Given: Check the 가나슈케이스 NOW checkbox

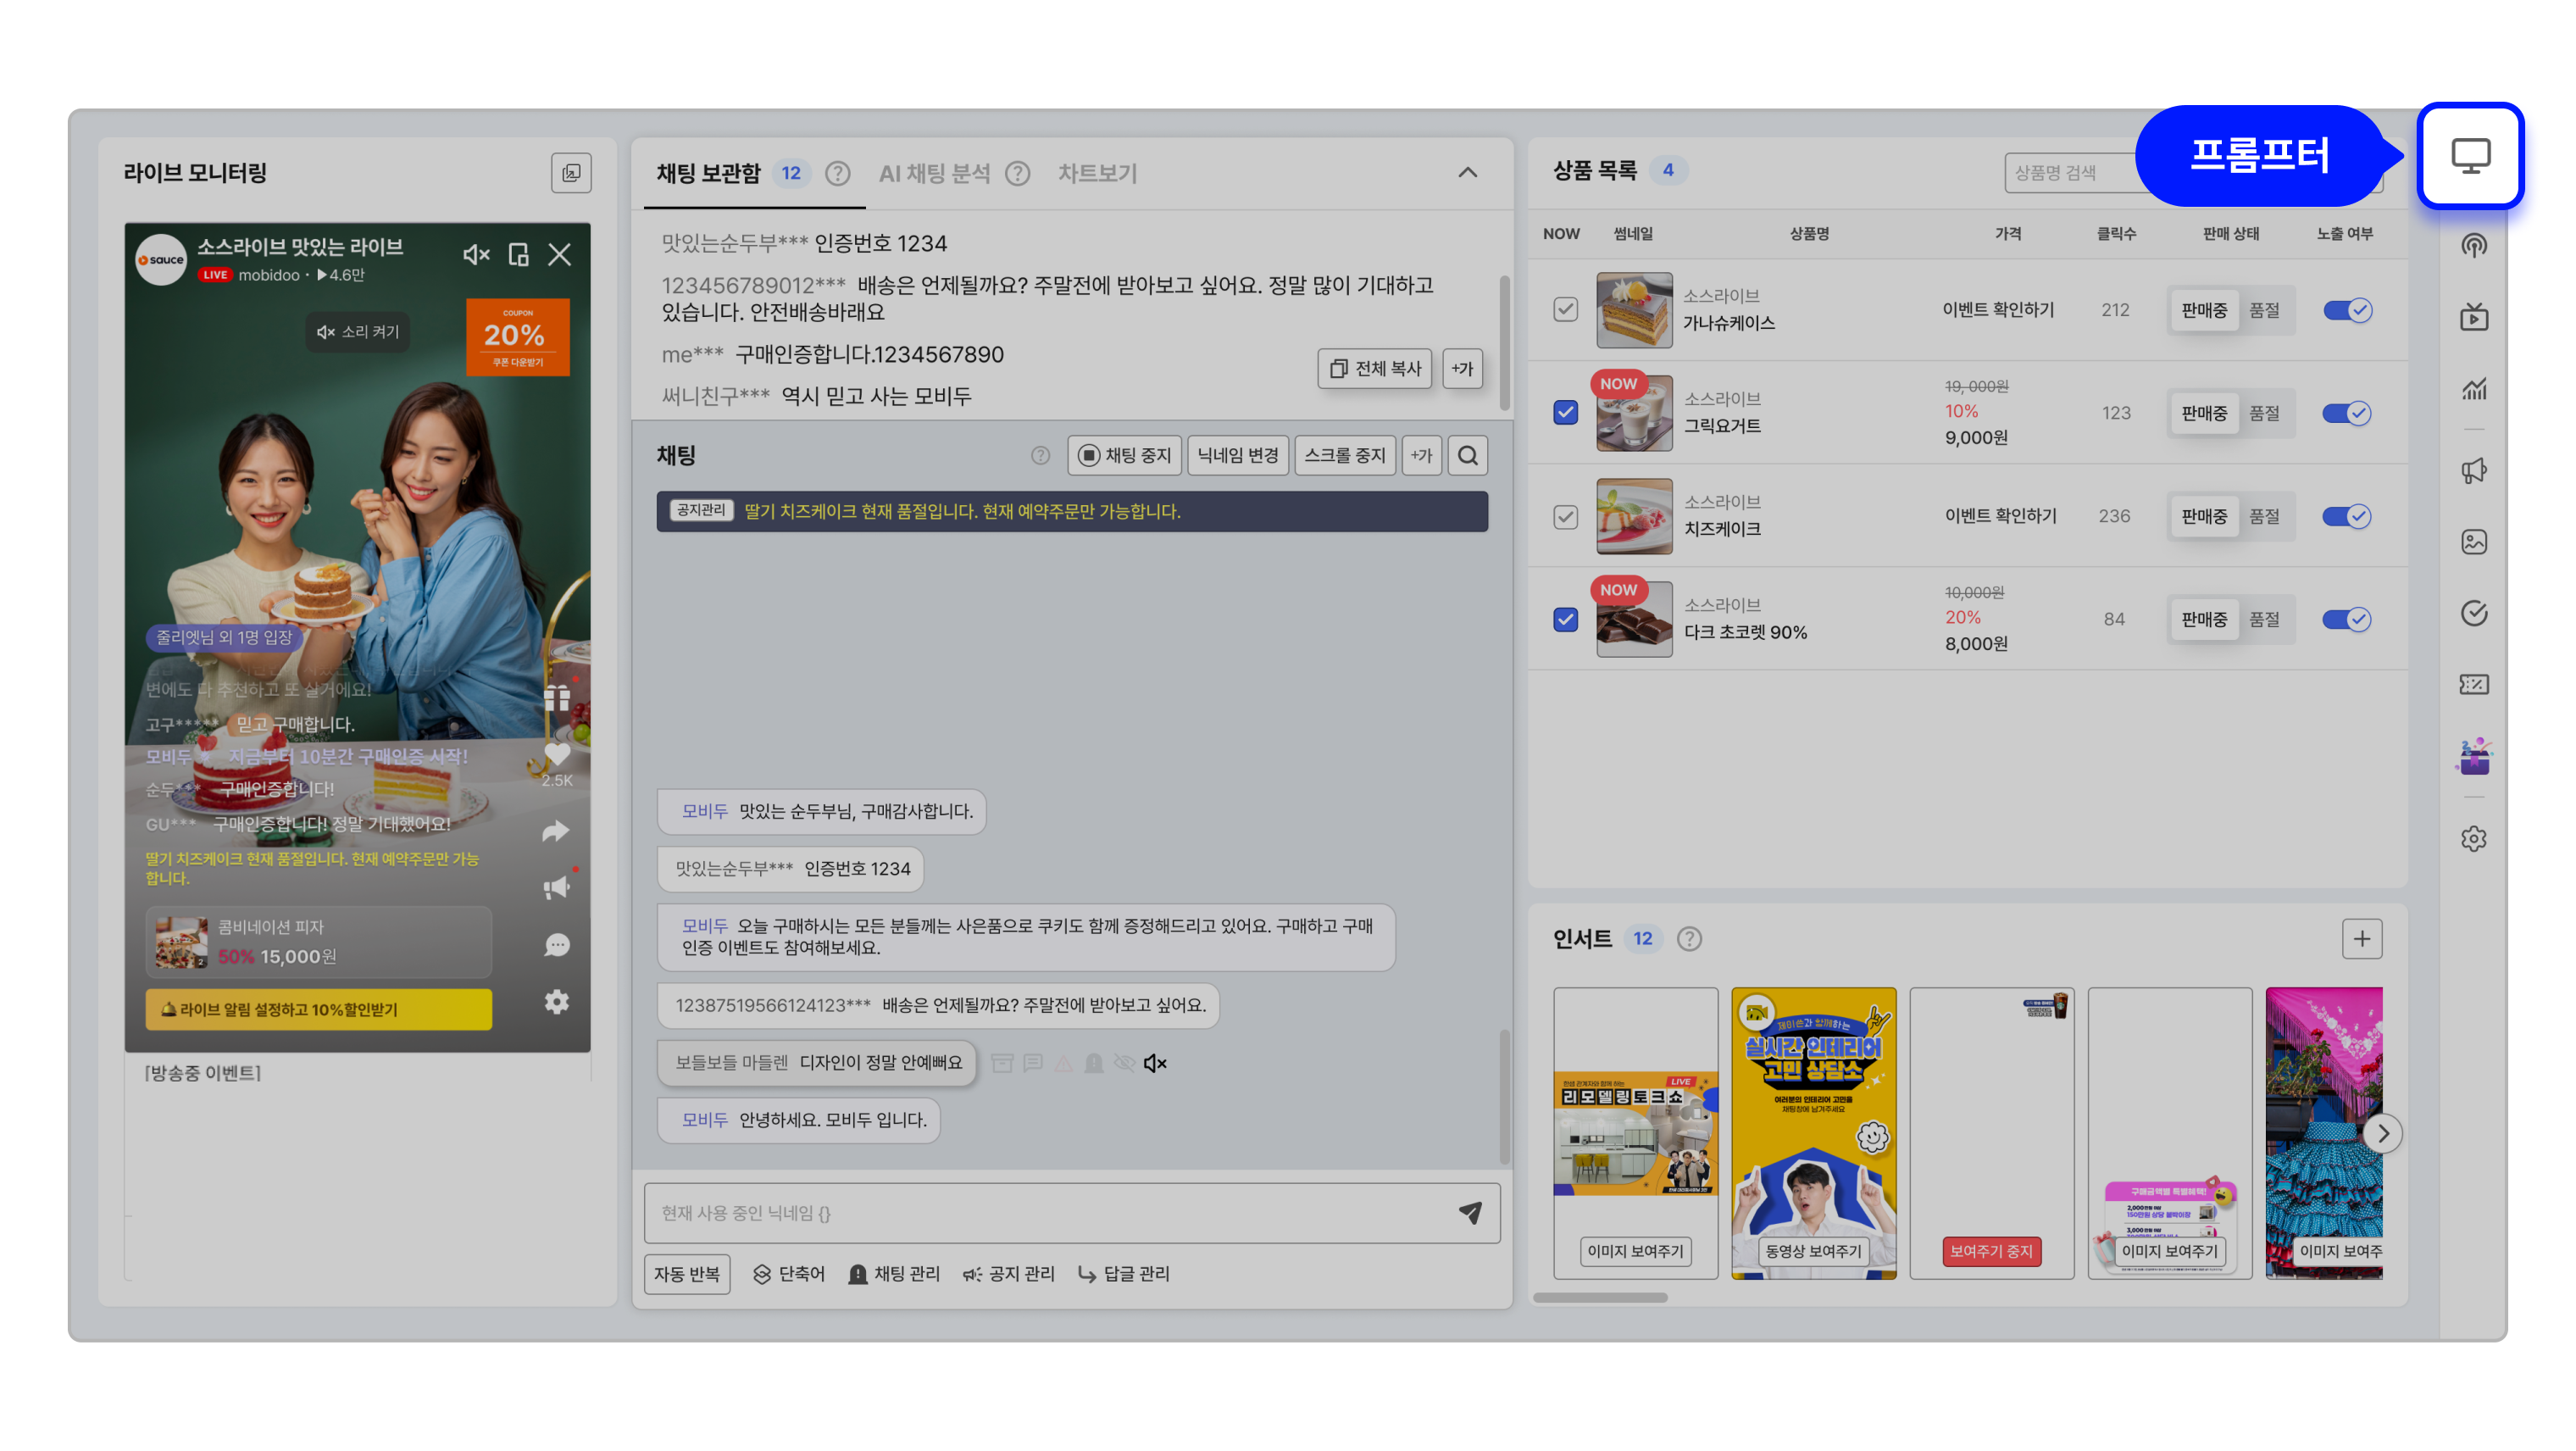Looking at the screenshot, I should 1565,310.
